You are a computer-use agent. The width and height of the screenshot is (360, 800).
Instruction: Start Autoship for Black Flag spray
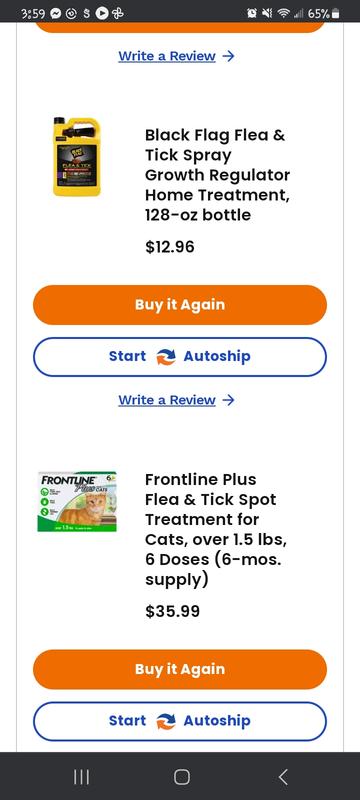coord(179,357)
